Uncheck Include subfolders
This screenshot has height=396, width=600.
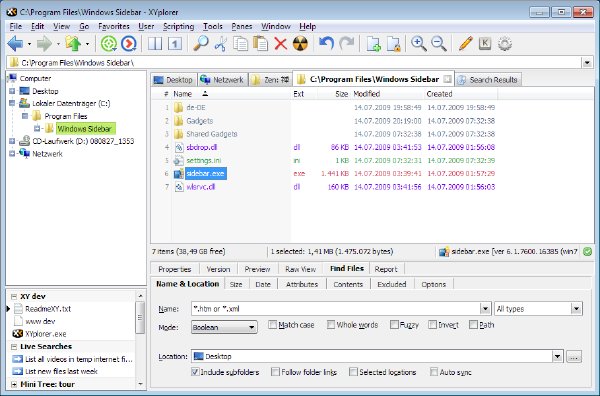pos(195,372)
